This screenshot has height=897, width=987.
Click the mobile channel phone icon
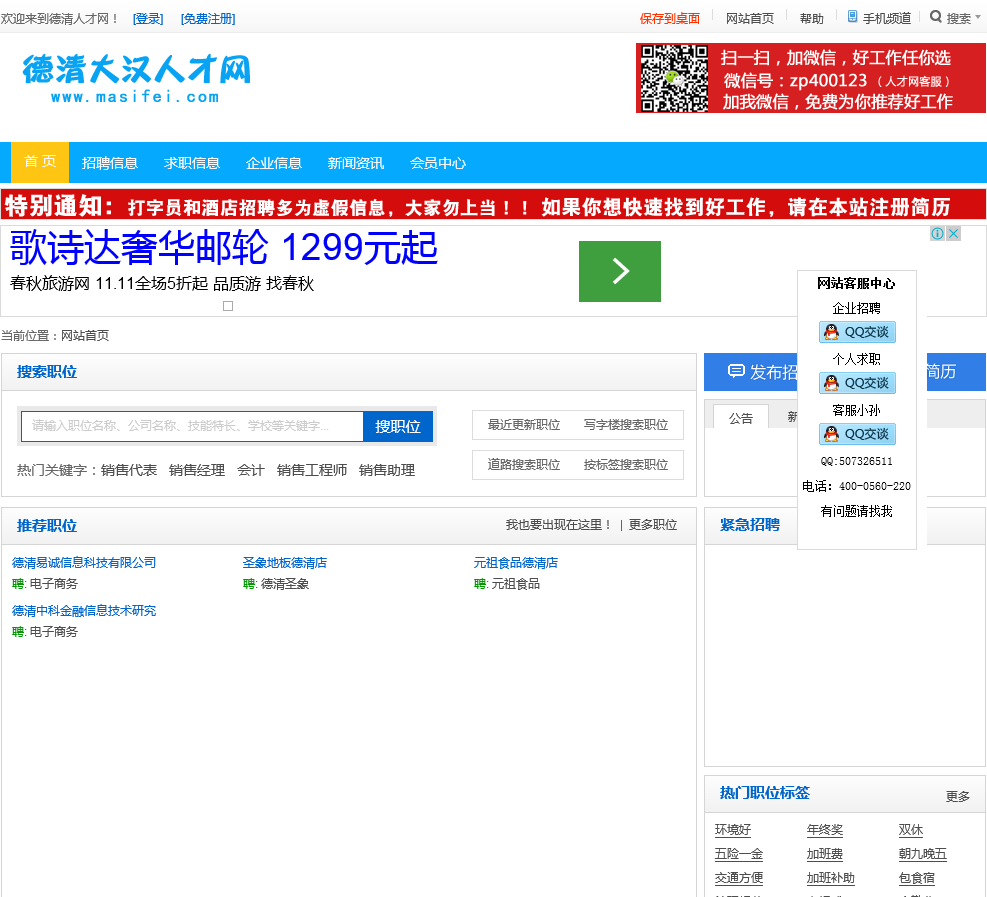[x=852, y=17]
